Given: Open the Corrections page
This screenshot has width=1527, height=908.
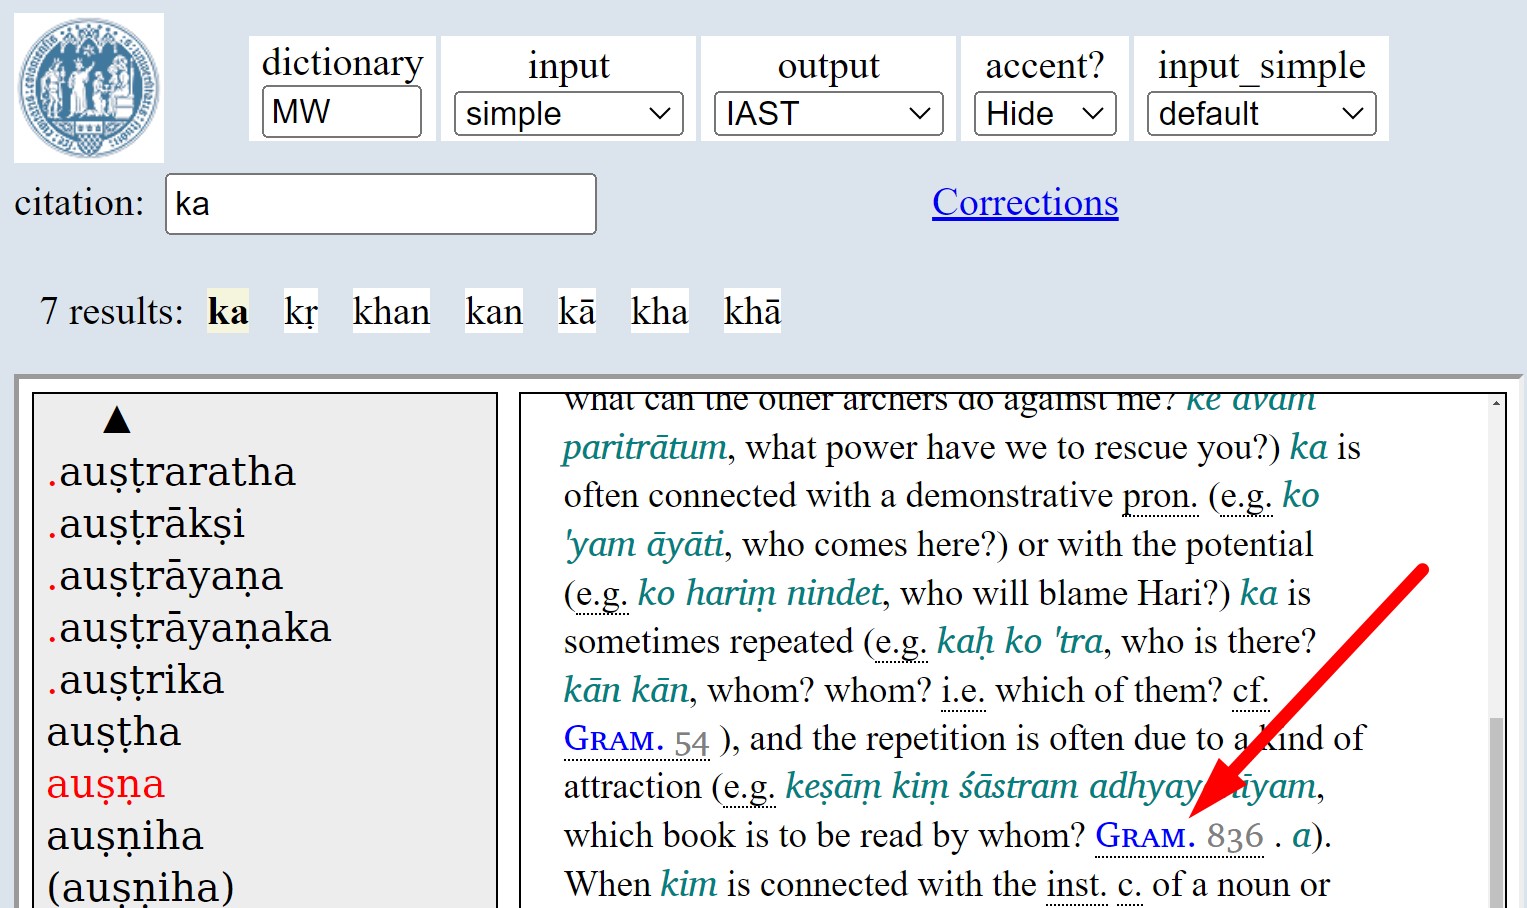Looking at the screenshot, I should coord(1024,202).
